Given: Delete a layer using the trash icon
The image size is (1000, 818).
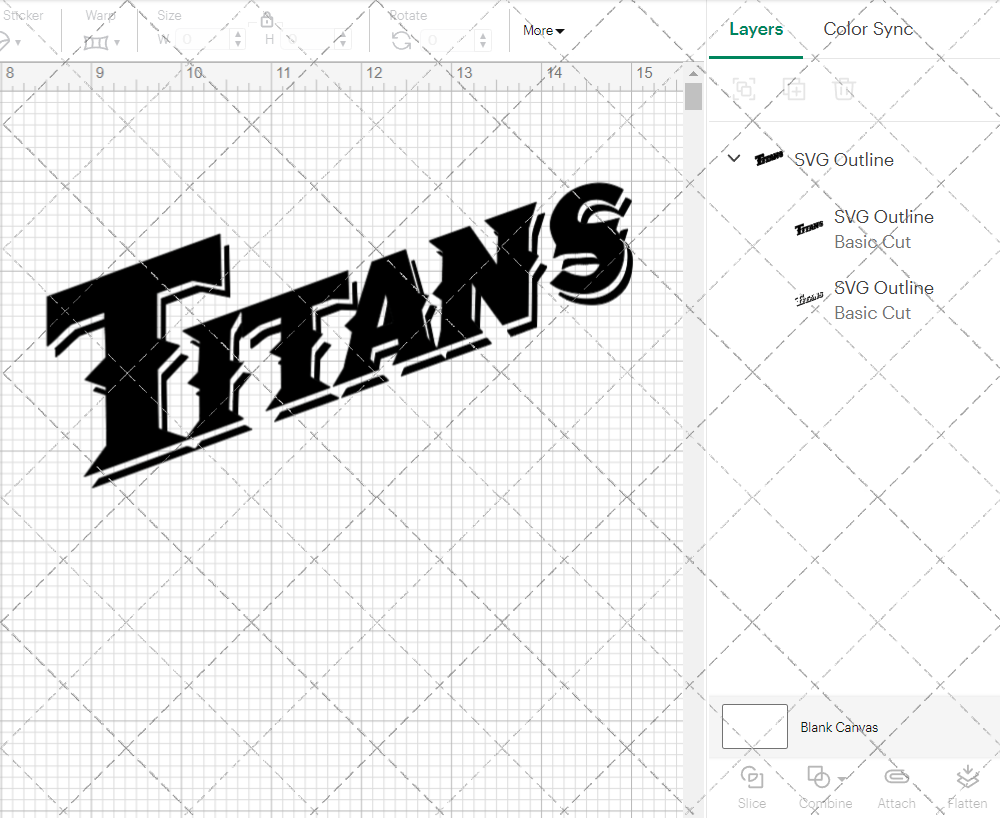Looking at the screenshot, I should [845, 89].
